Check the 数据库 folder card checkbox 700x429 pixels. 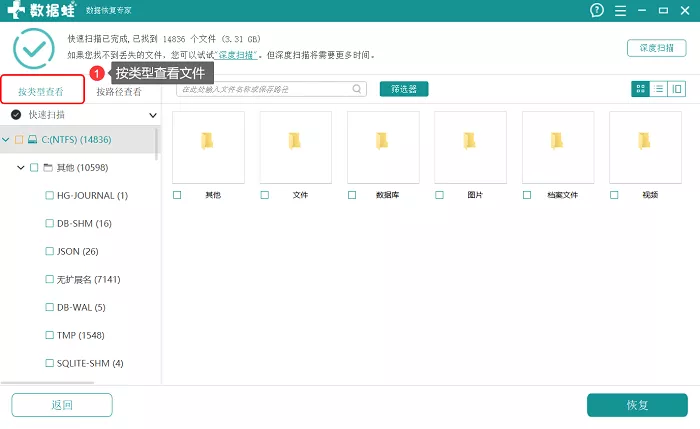tap(352, 195)
